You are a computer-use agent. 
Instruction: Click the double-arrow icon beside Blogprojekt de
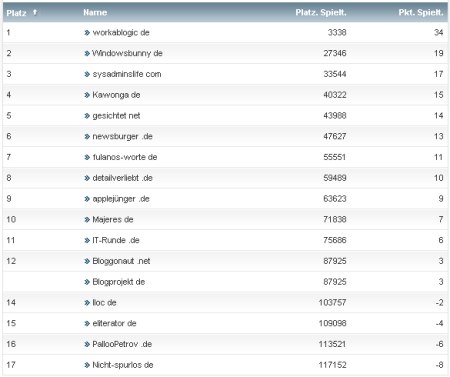pyautogui.click(x=87, y=282)
